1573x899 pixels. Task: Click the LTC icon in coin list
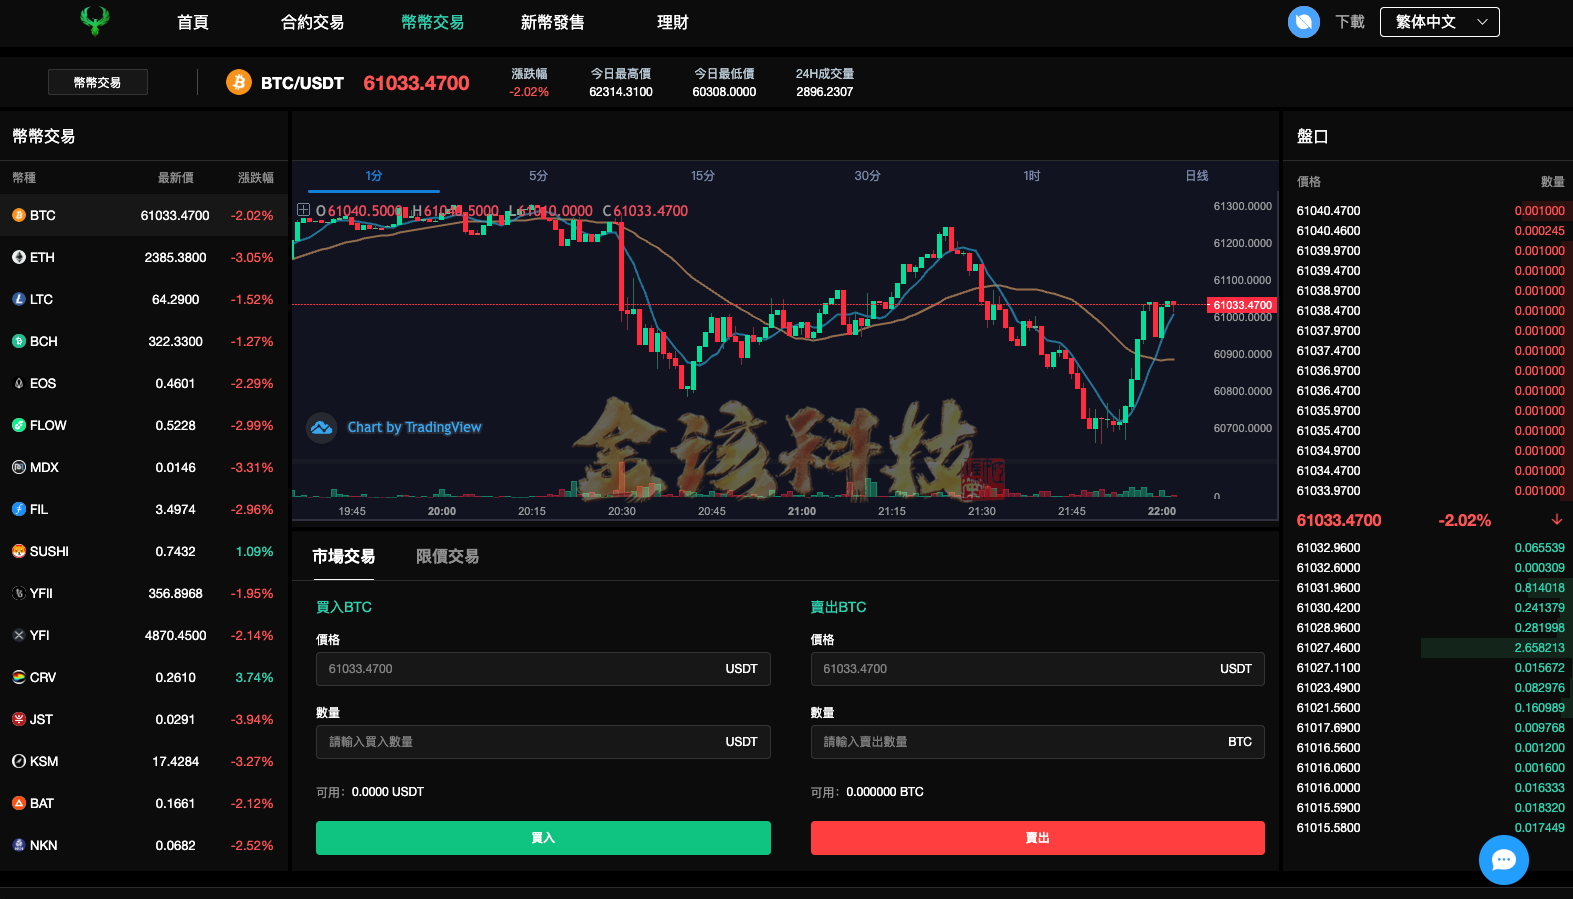[19, 299]
